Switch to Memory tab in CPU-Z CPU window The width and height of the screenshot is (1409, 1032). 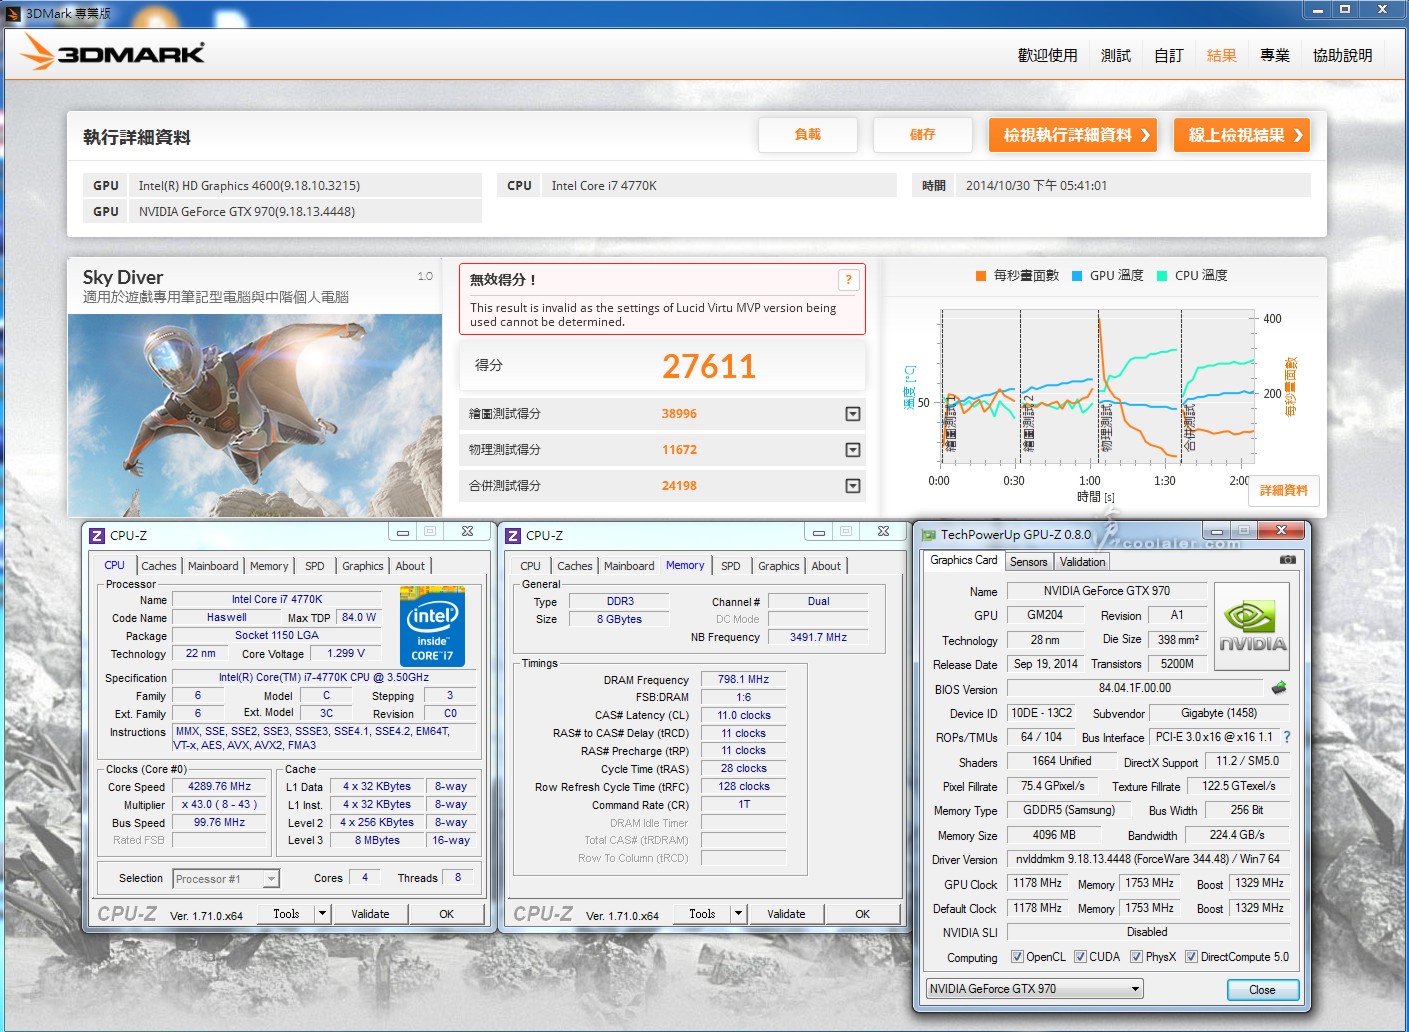click(x=269, y=566)
